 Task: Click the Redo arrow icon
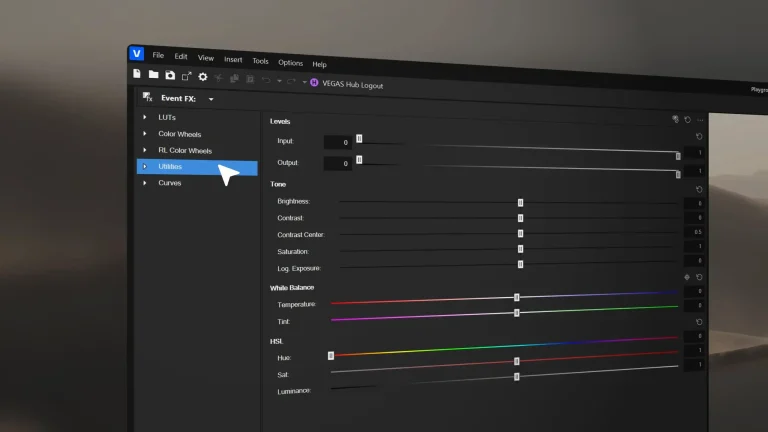click(291, 81)
